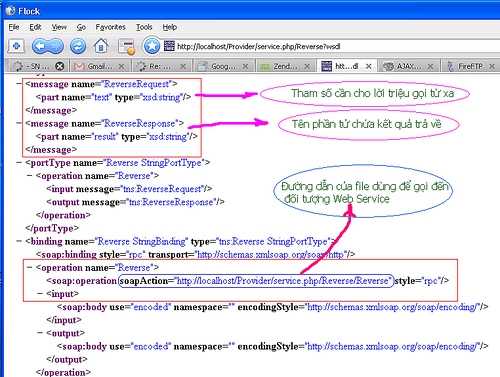Open the File menu

point(14,27)
